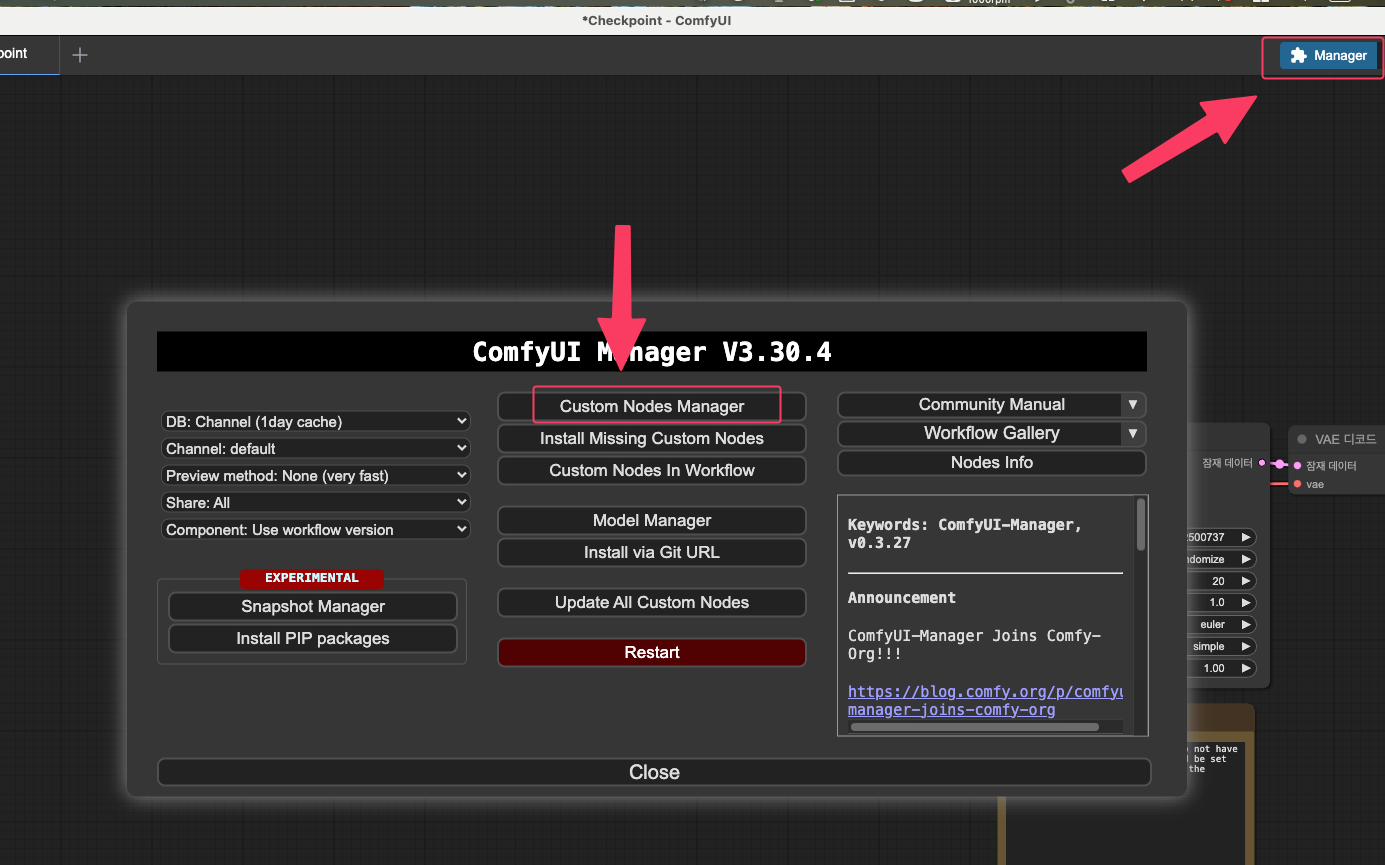Open the Community Manual button
Image resolution: width=1385 pixels, height=865 pixels.
(980, 405)
